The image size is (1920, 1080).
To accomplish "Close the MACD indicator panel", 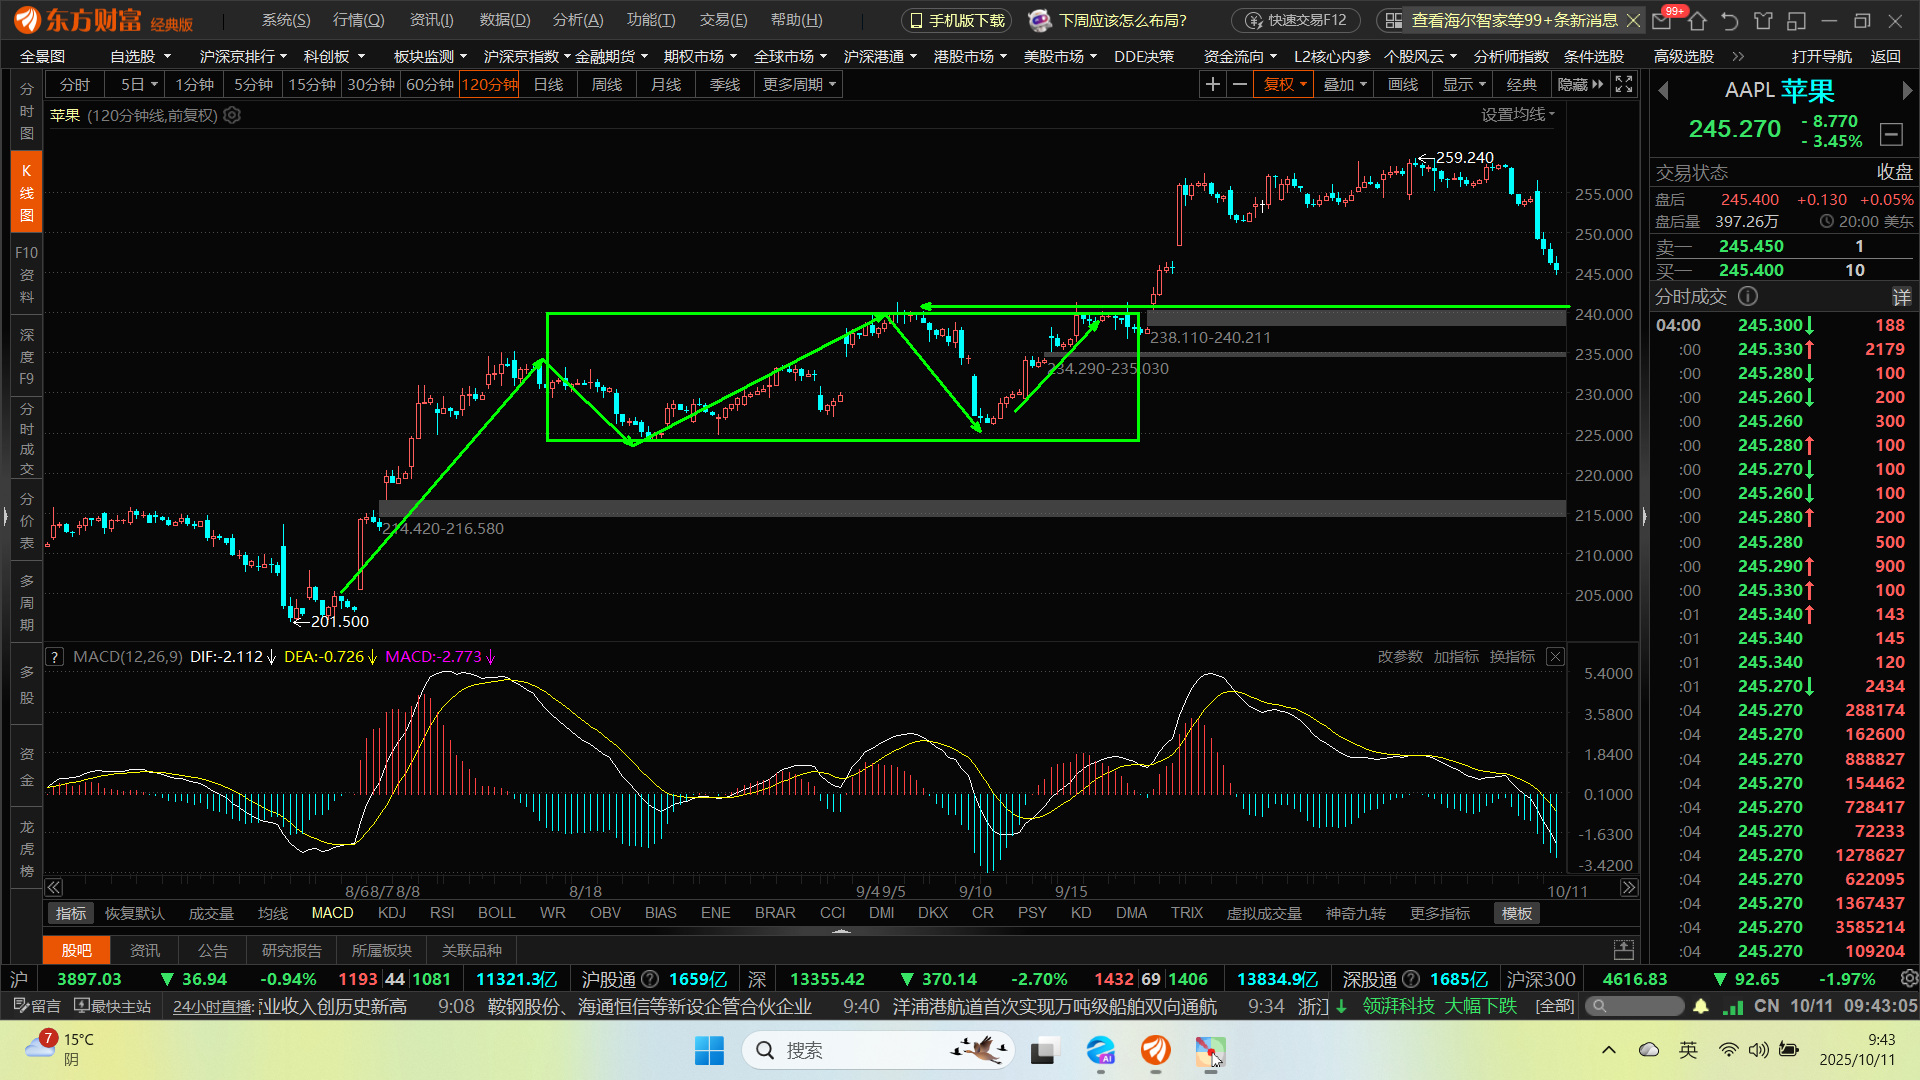I will tap(1555, 657).
